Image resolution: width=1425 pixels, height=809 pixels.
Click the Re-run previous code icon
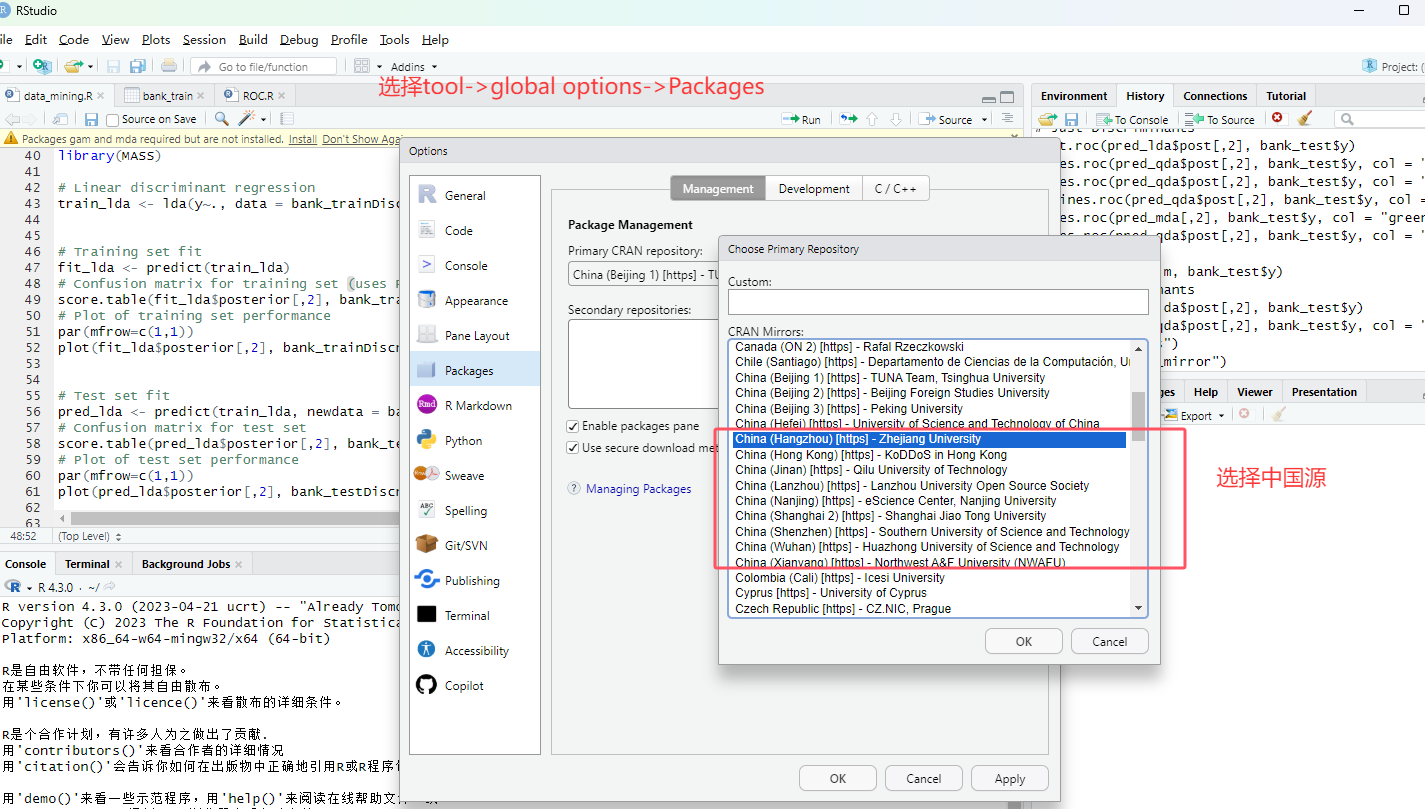click(x=848, y=119)
